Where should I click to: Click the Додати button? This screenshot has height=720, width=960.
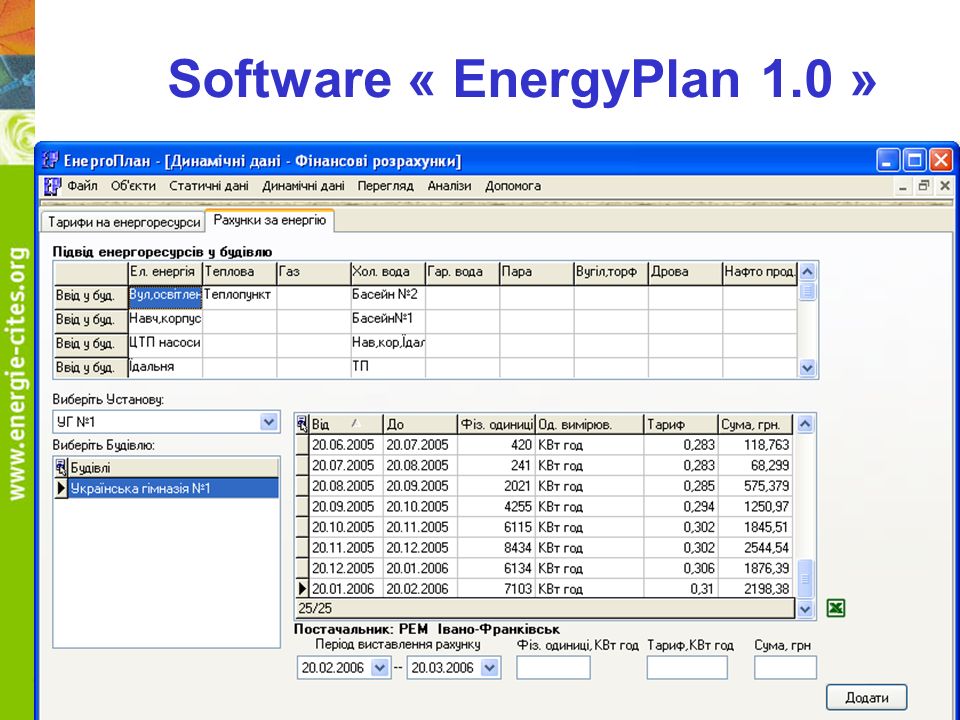coord(866,697)
